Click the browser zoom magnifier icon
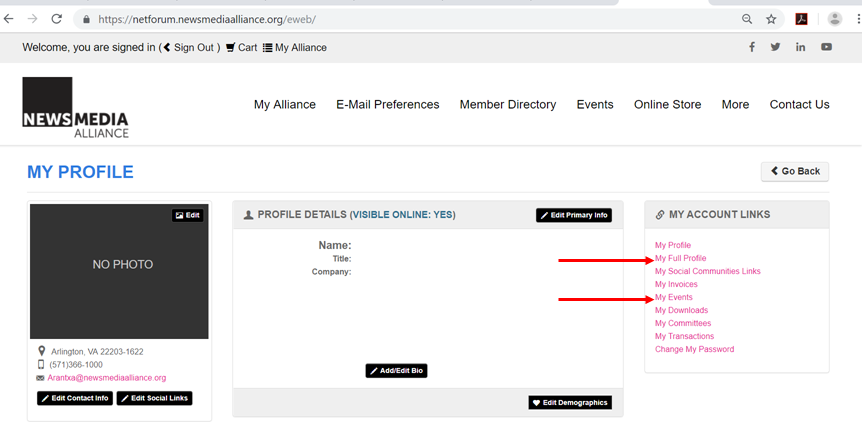This screenshot has width=862, height=422. [747, 19]
